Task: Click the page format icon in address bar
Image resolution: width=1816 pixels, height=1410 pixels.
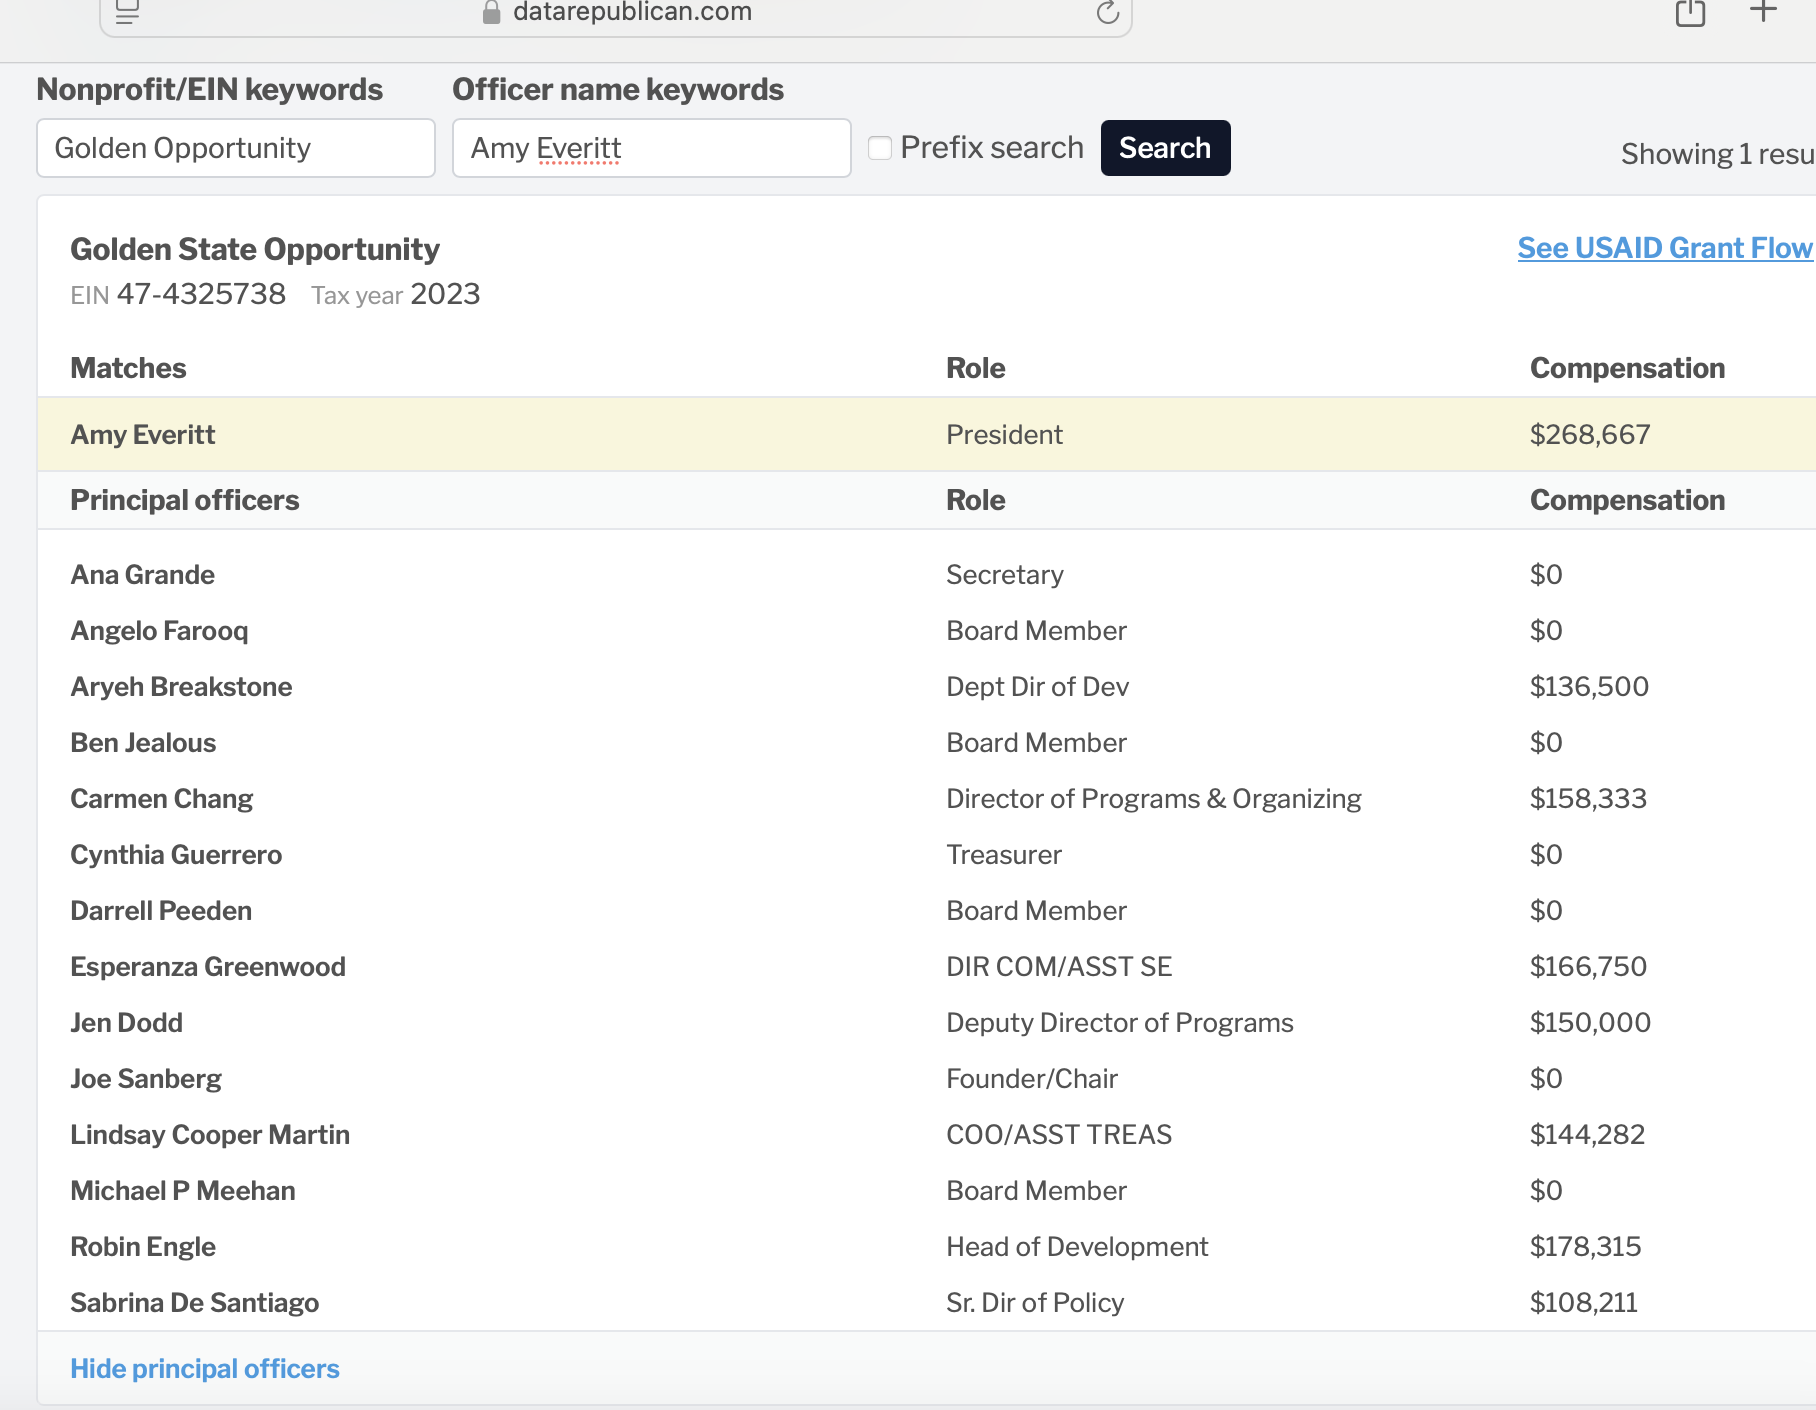Action: (x=127, y=13)
